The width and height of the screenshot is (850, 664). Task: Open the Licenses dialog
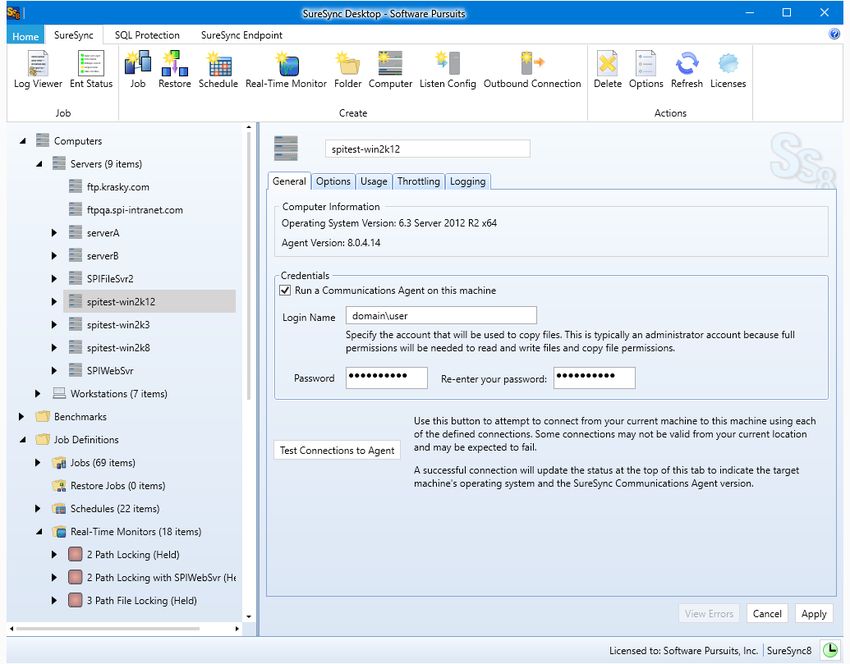[728, 69]
